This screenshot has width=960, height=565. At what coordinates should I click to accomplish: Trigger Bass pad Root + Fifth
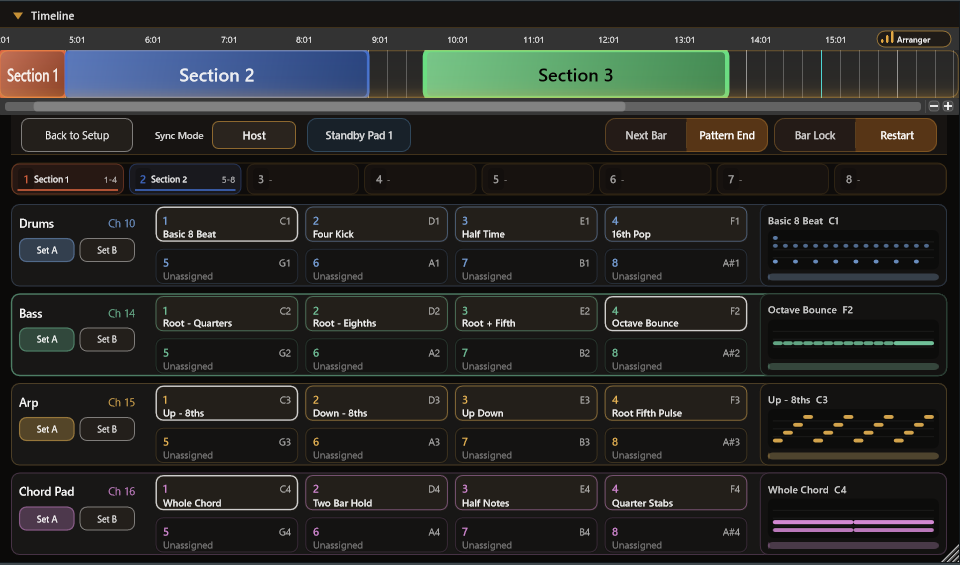526,314
